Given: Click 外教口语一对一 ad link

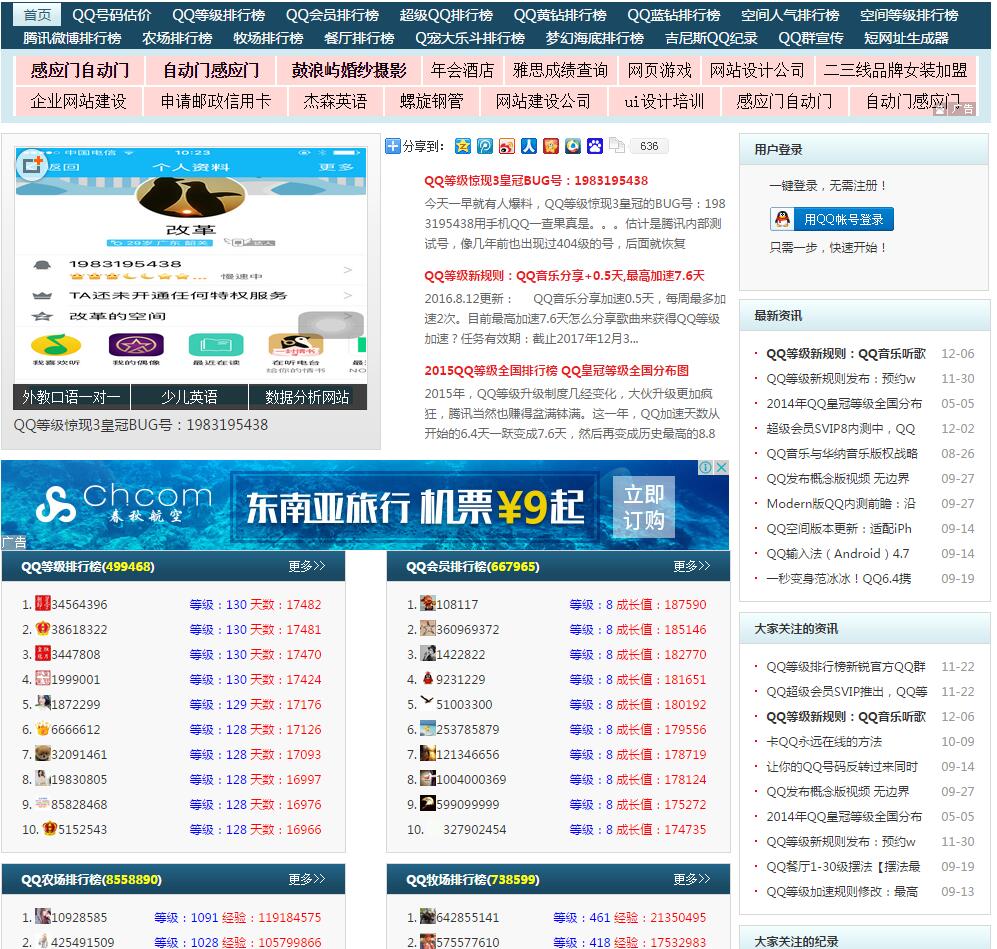Looking at the screenshot, I should (x=71, y=397).
